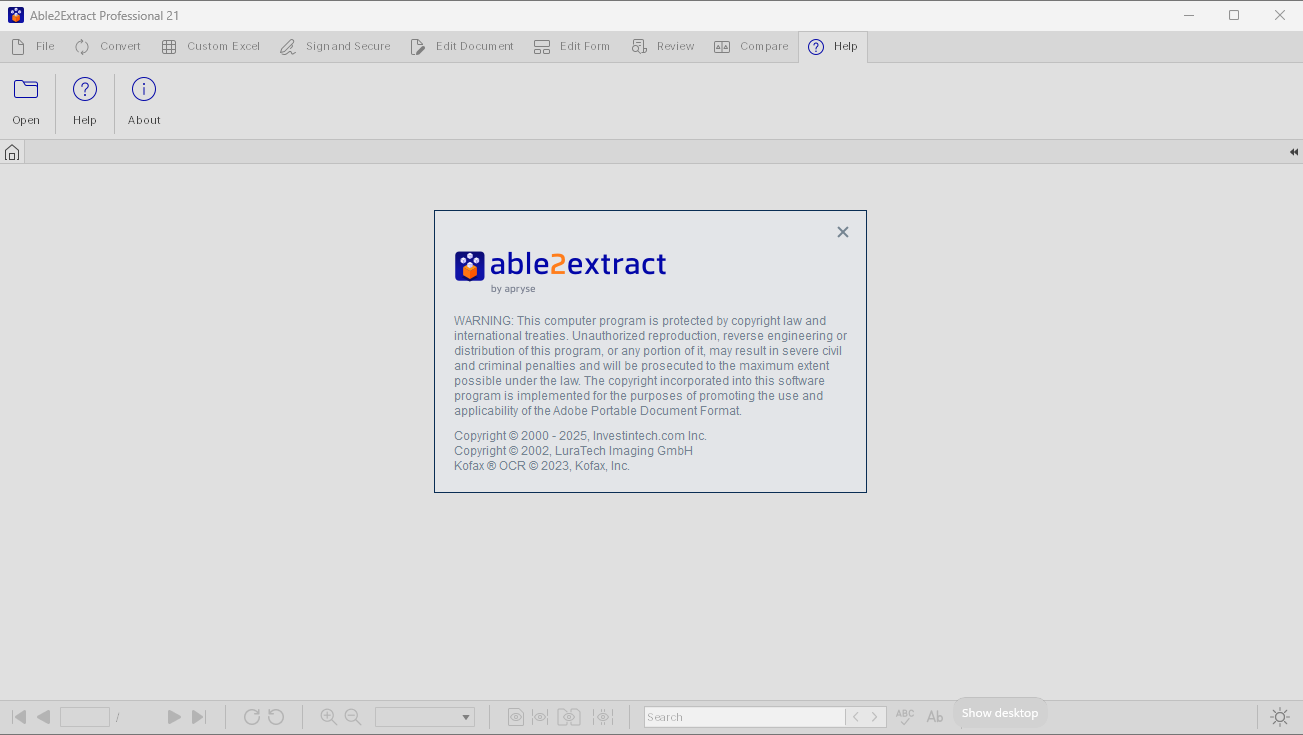Switch to the Edit Document tab

tap(462, 46)
